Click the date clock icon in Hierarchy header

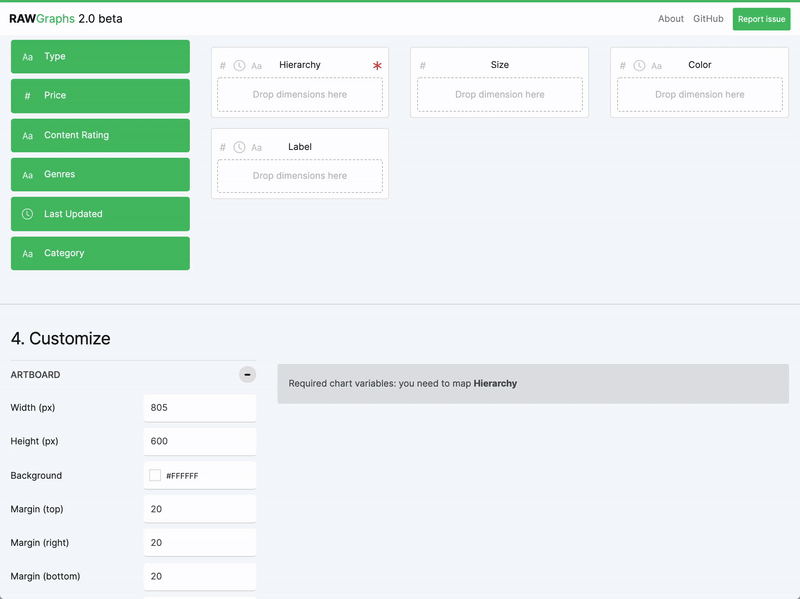(239, 66)
